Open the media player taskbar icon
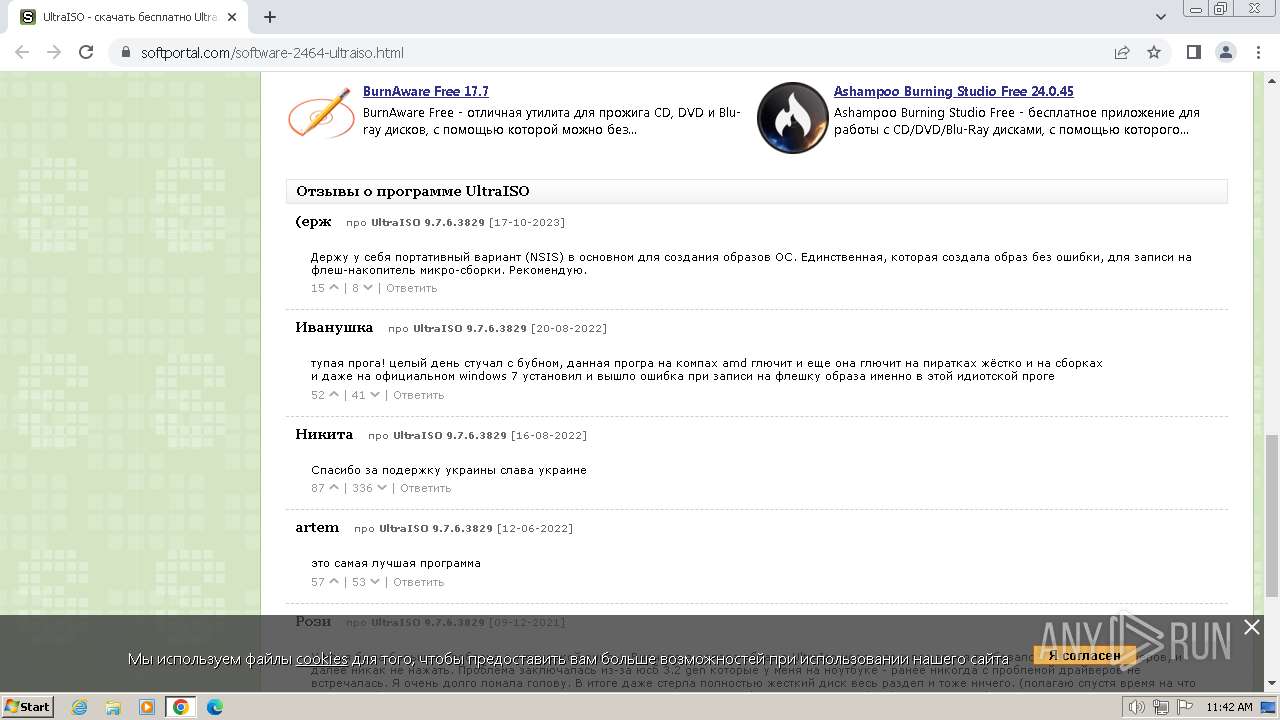Viewport: 1280px width, 720px height. [147, 707]
